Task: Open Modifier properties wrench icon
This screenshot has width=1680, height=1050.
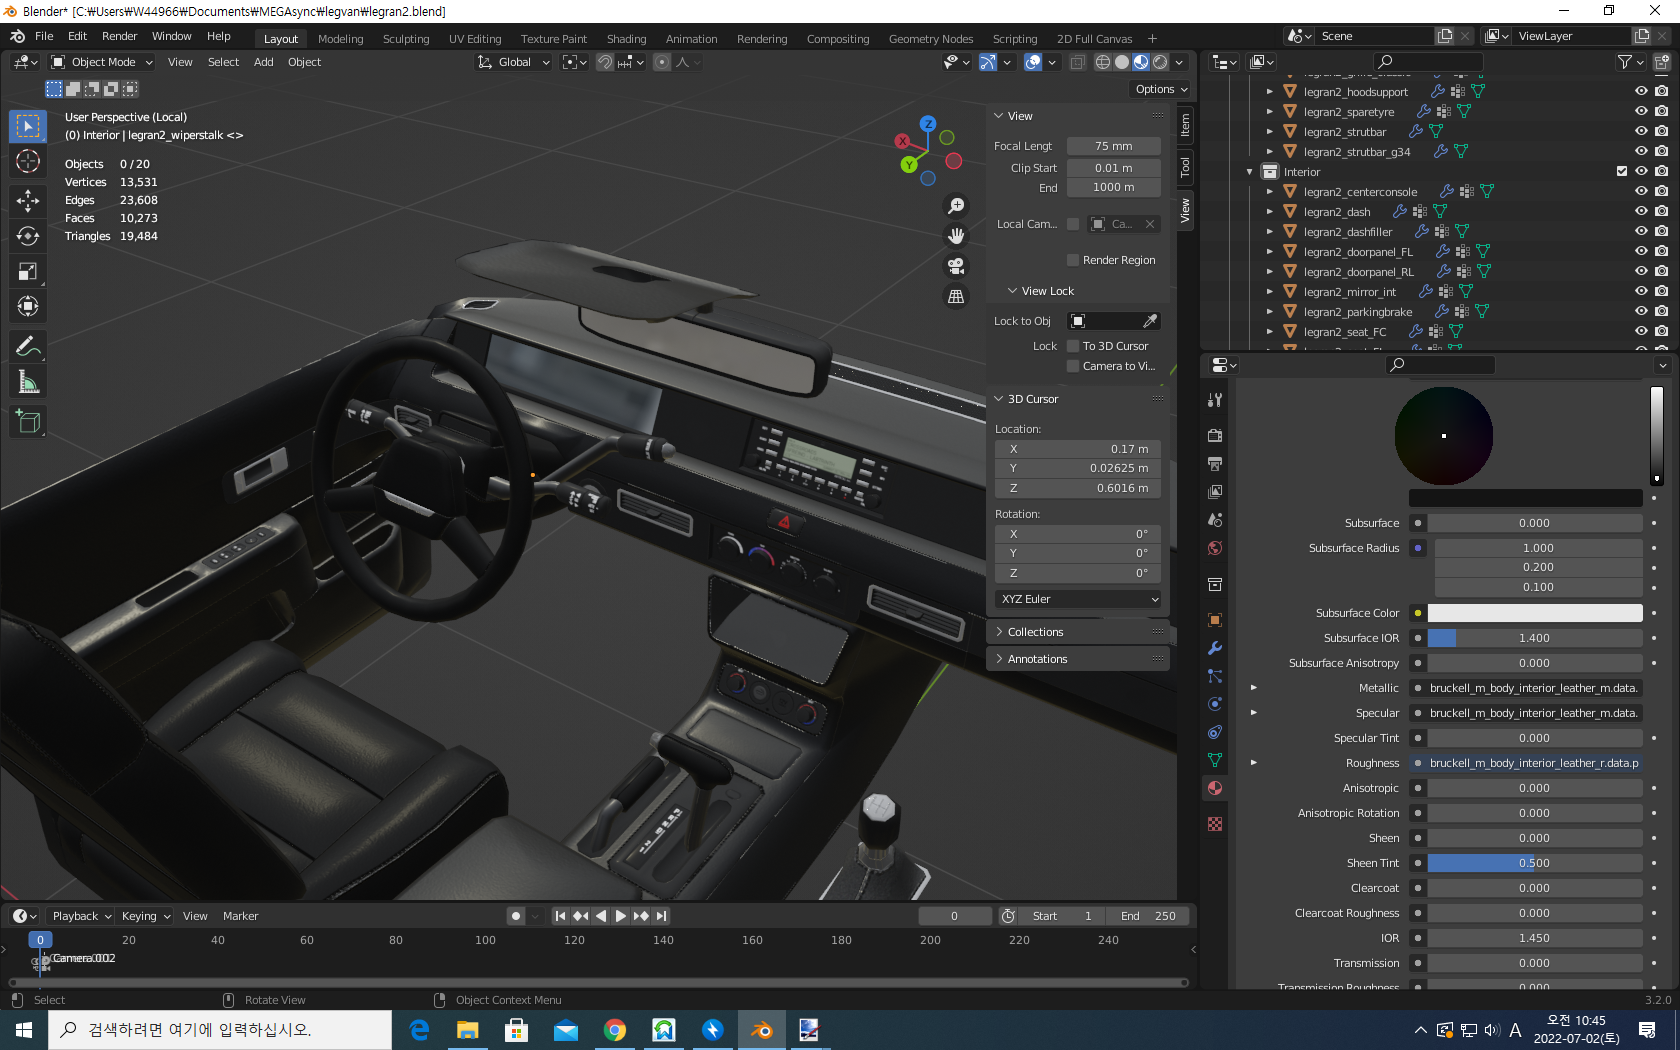Action: point(1215,648)
